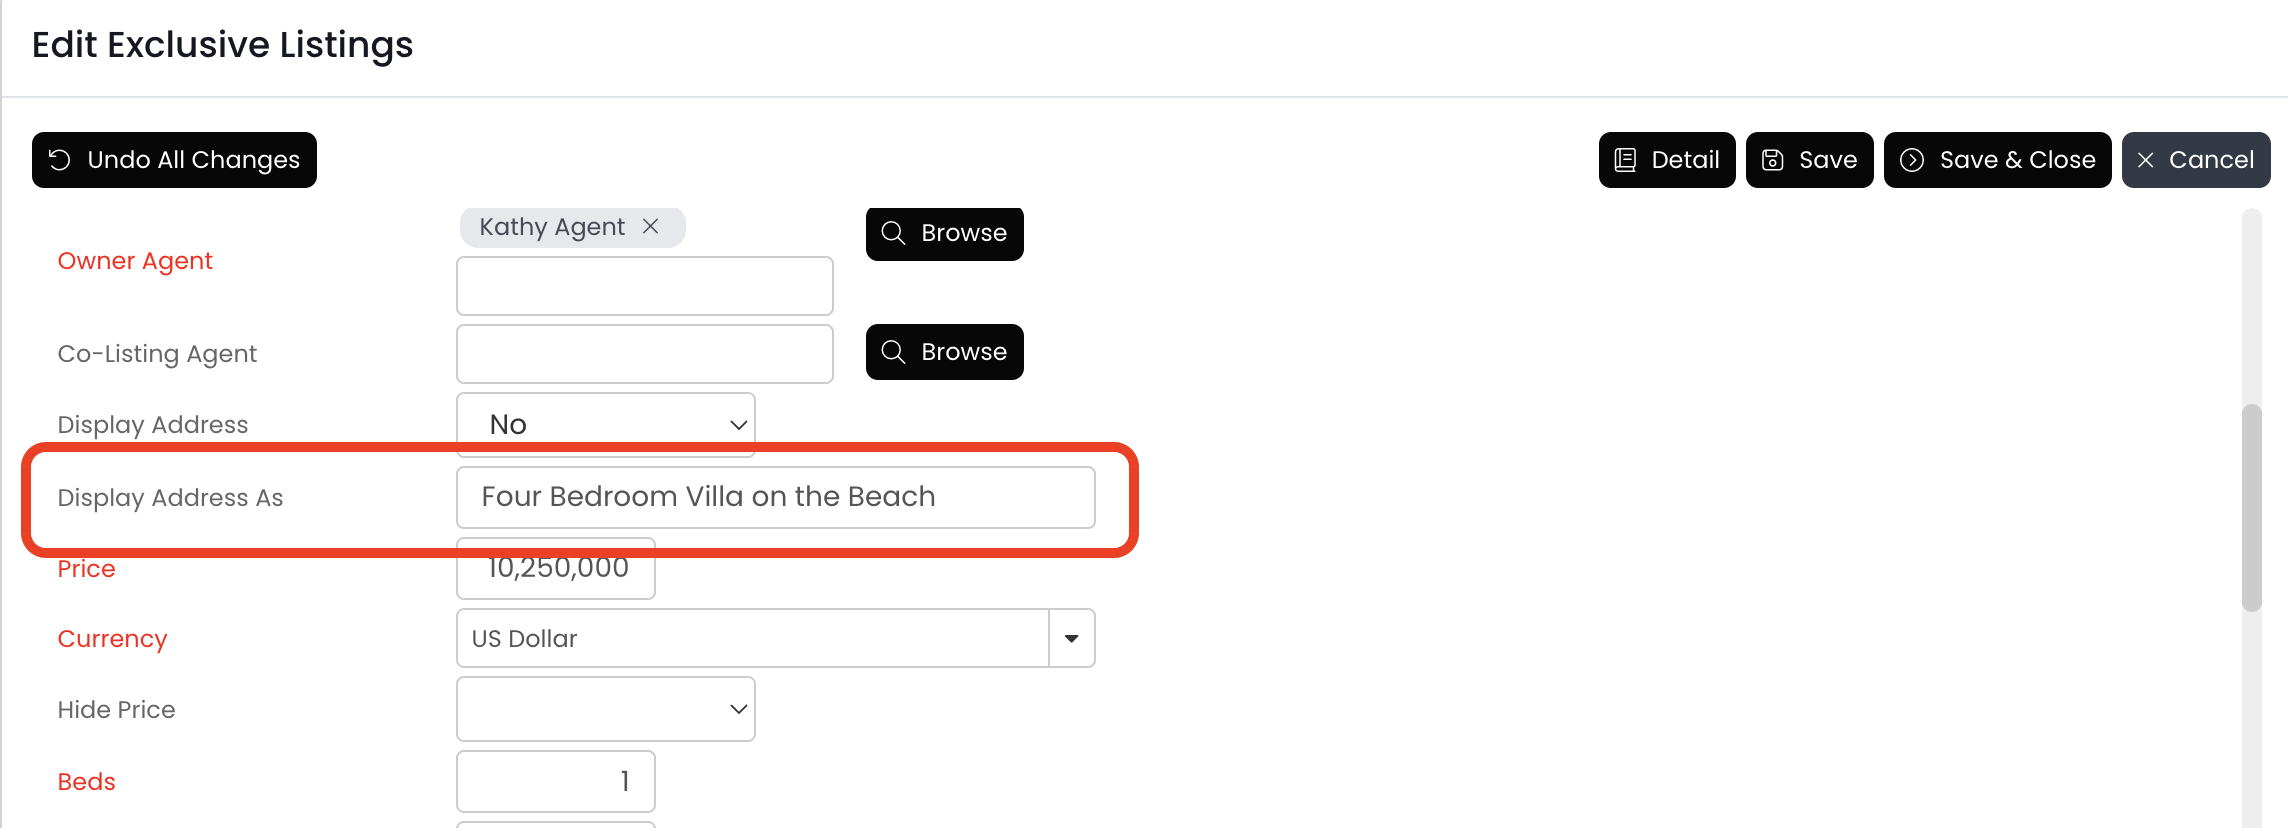Click the US Dollar currency field
The width and height of the screenshot is (2288, 828).
[x=752, y=638]
